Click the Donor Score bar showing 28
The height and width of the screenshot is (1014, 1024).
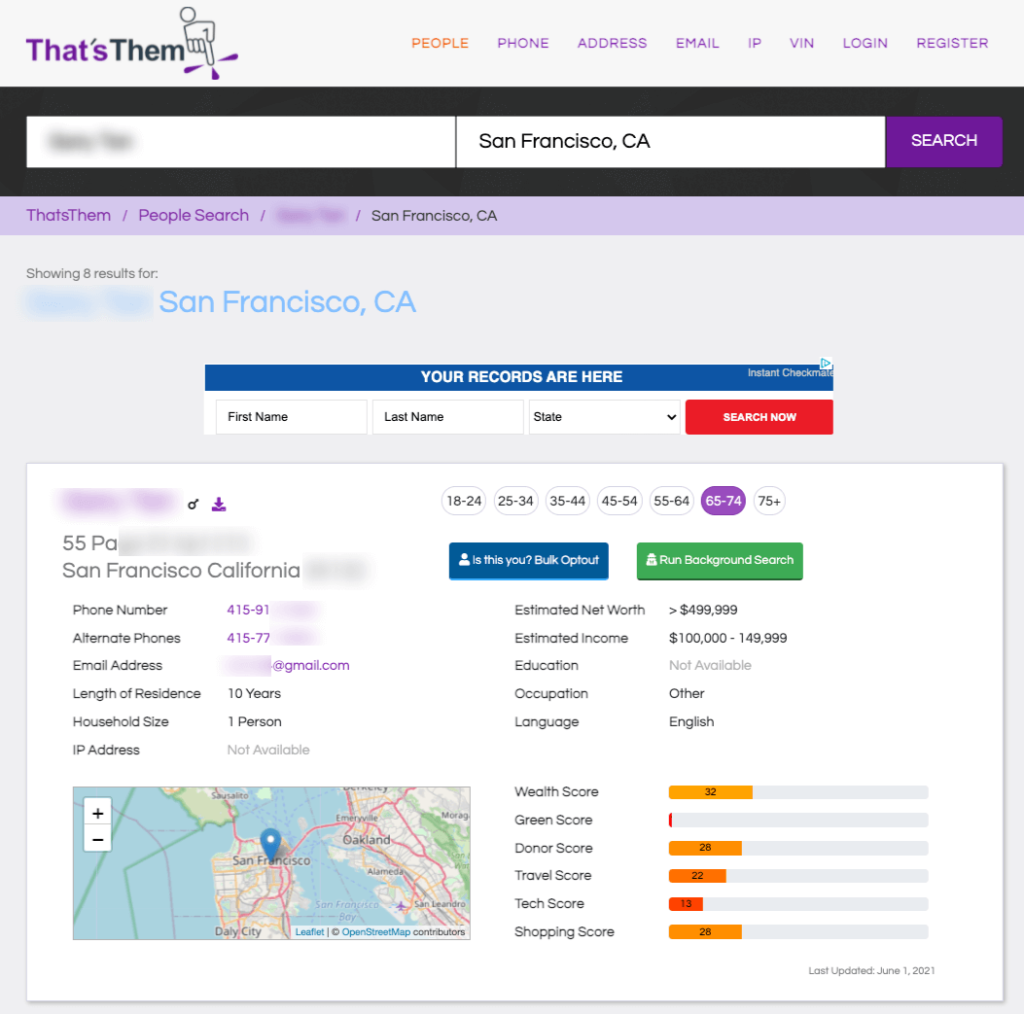tap(705, 848)
